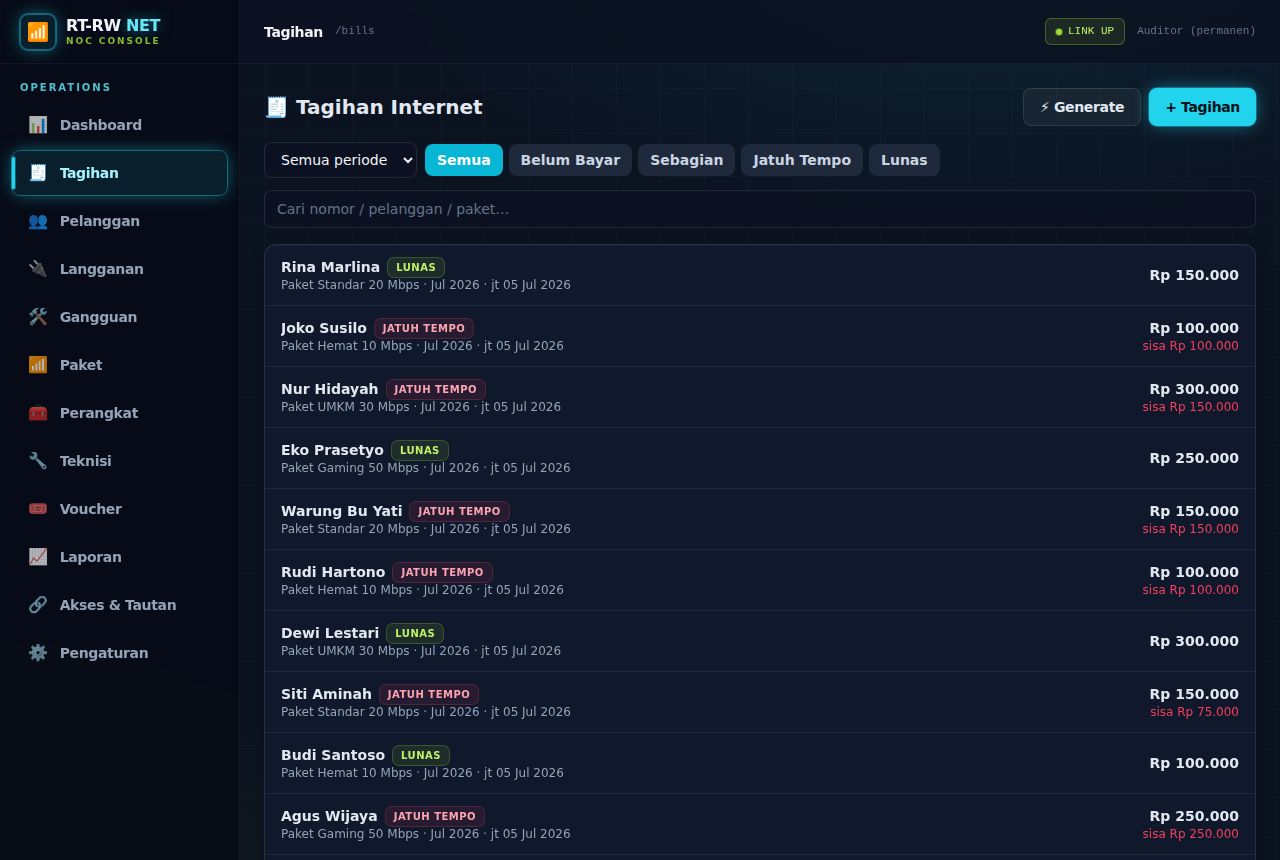
Task: Open Agus Wijaya's bill row
Action: [760, 824]
